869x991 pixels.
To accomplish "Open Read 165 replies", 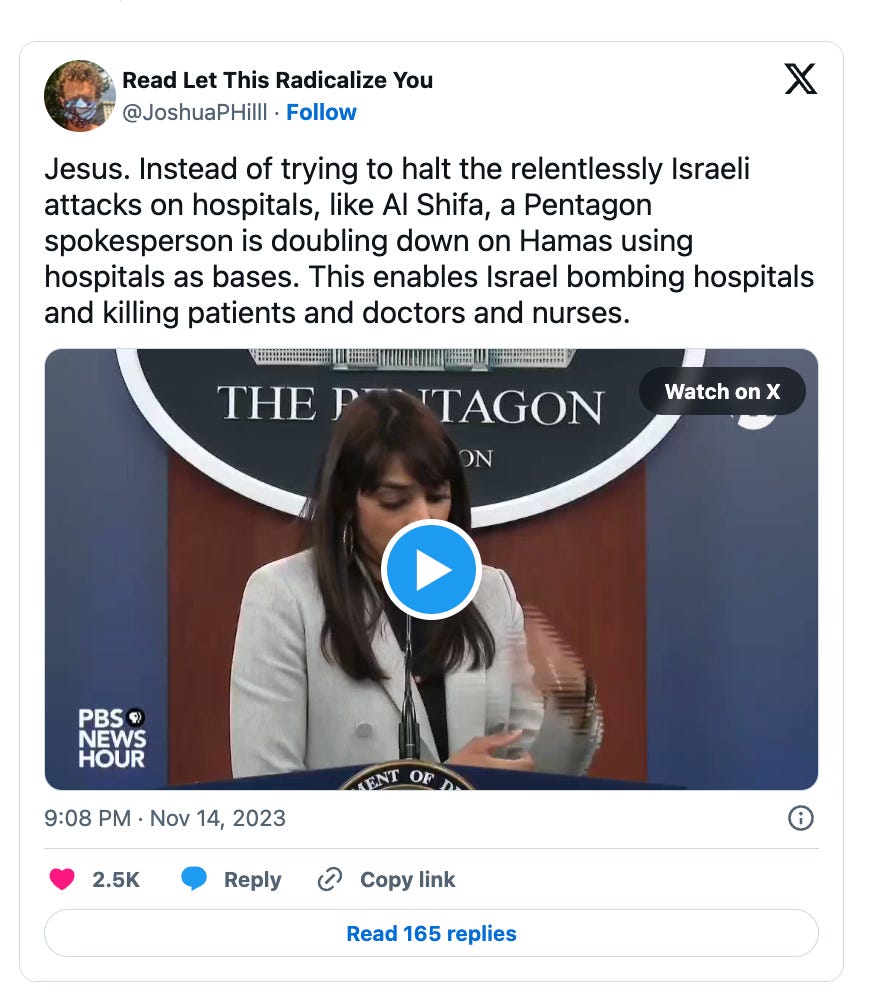I will tap(431, 933).
